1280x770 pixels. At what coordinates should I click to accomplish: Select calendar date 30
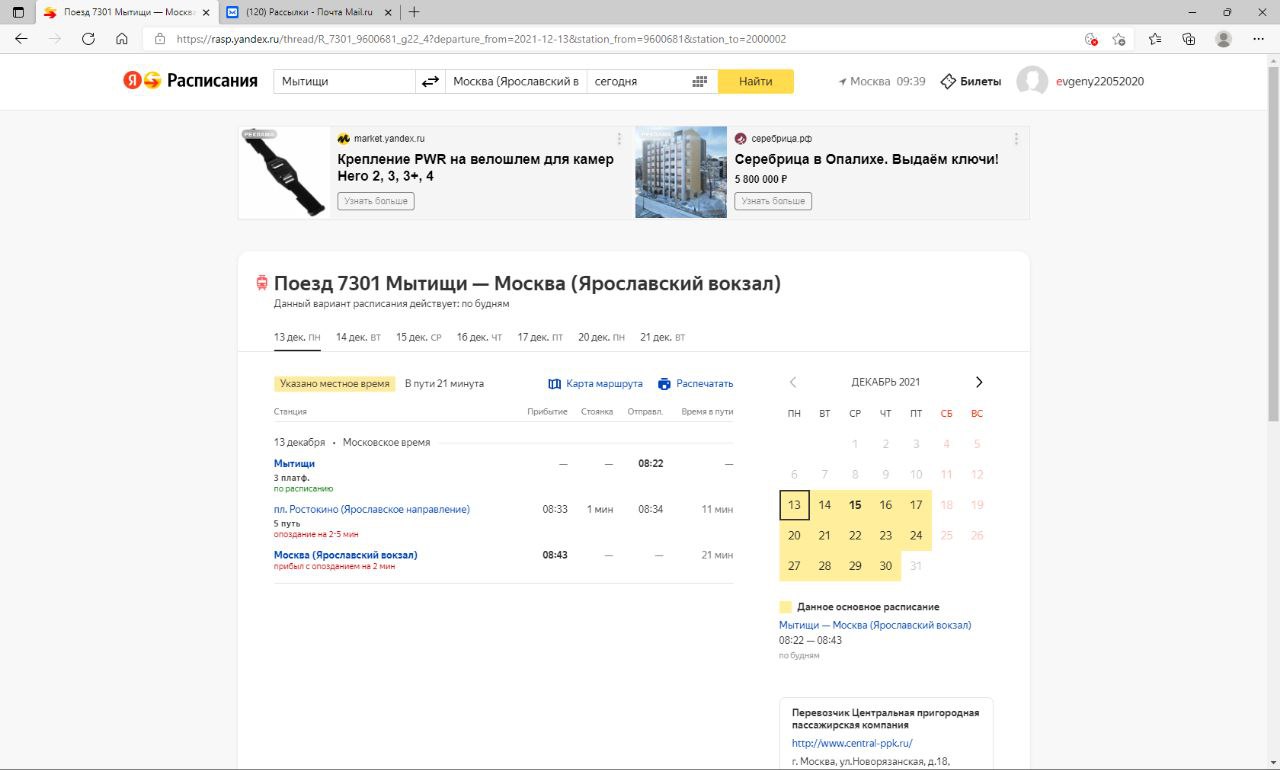click(x=885, y=566)
